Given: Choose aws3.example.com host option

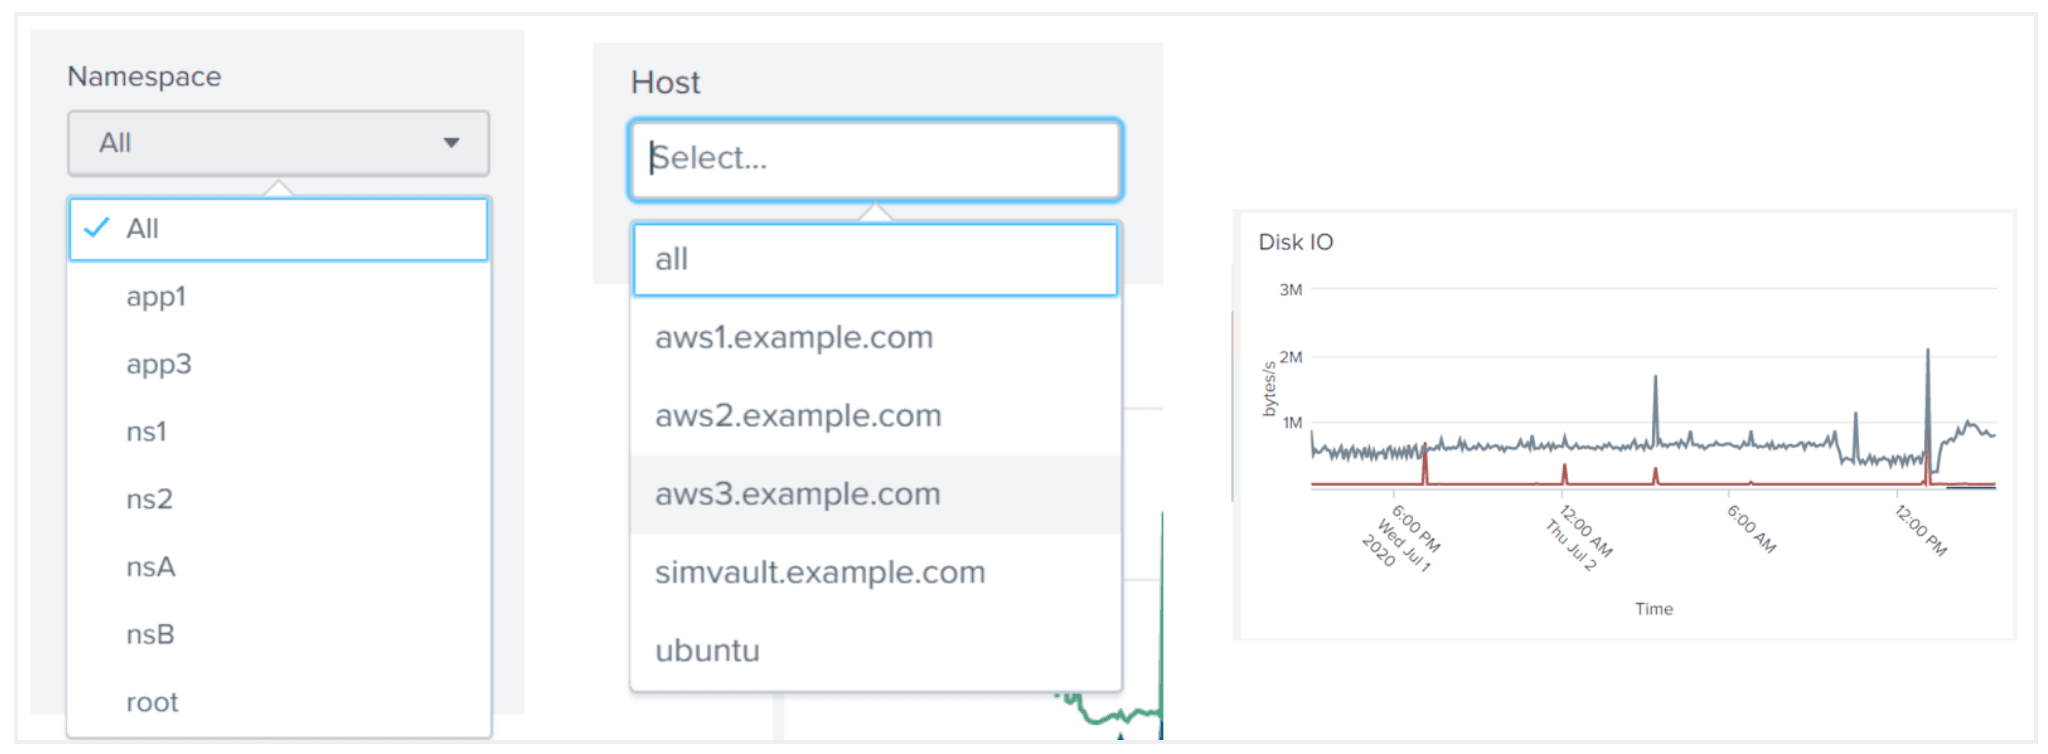Looking at the screenshot, I should [x=797, y=494].
